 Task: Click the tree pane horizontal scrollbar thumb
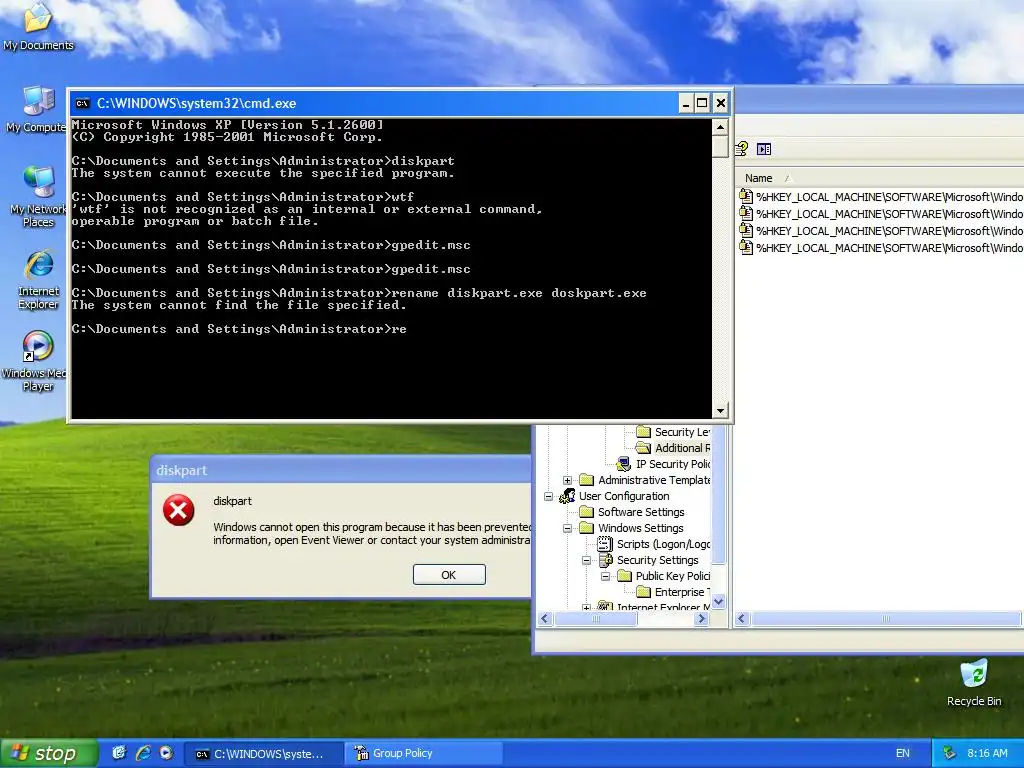(x=596, y=618)
